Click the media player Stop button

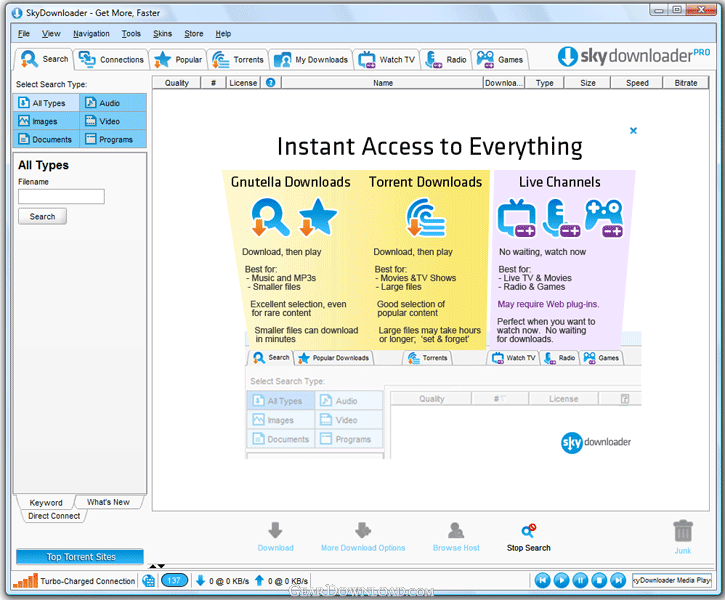(x=599, y=580)
